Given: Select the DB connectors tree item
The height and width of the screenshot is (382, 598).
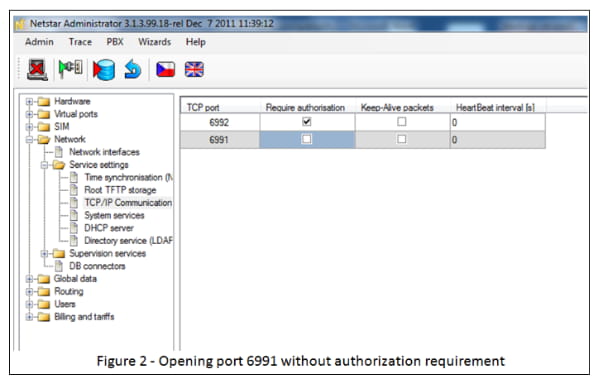Looking at the screenshot, I should coord(97,266).
